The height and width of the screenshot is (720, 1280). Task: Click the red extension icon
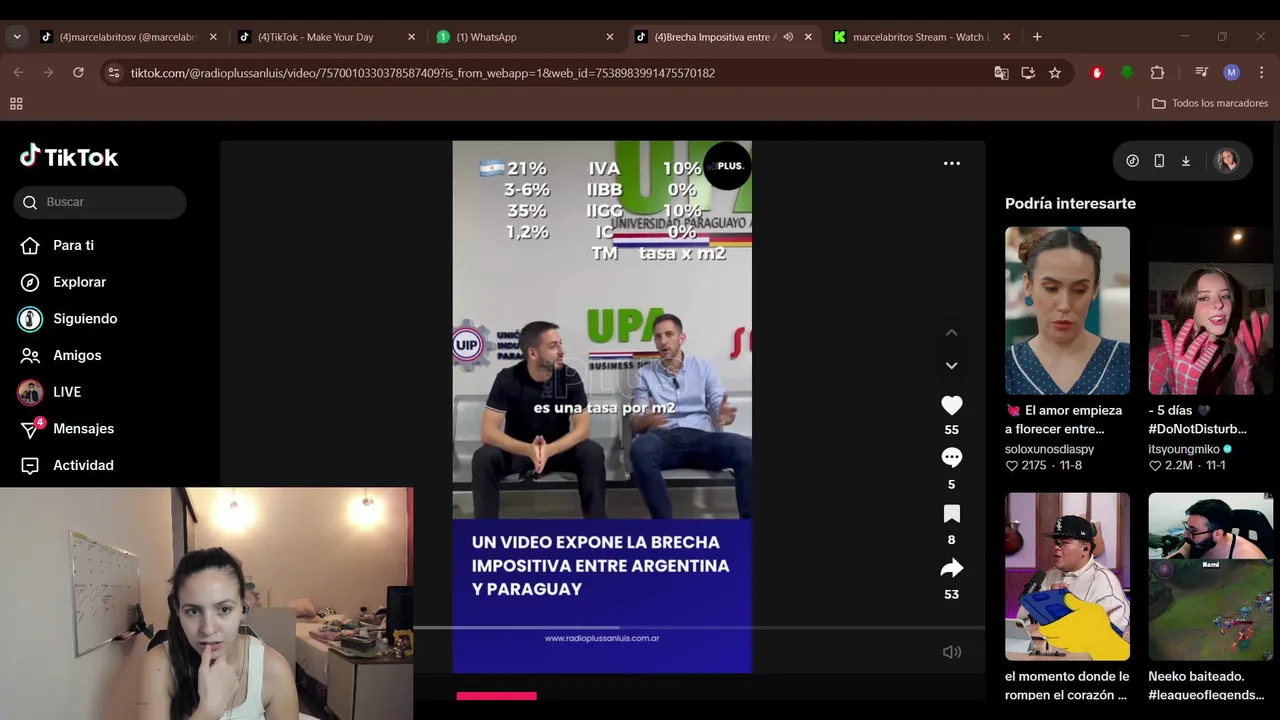click(x=1097, y=73)
